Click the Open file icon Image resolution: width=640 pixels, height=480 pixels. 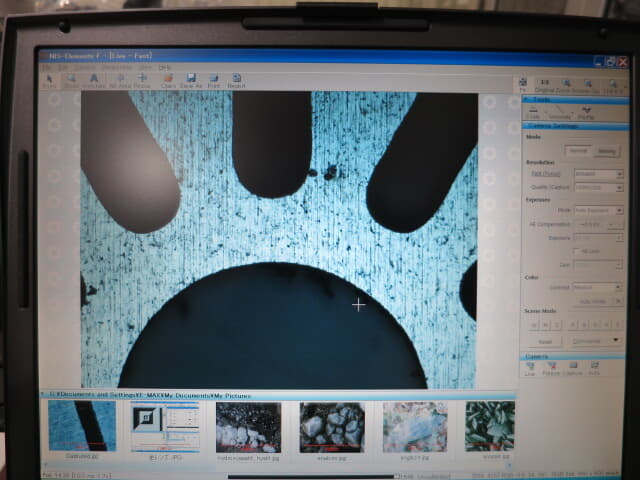pyautogui.click(x=168, y=80)
